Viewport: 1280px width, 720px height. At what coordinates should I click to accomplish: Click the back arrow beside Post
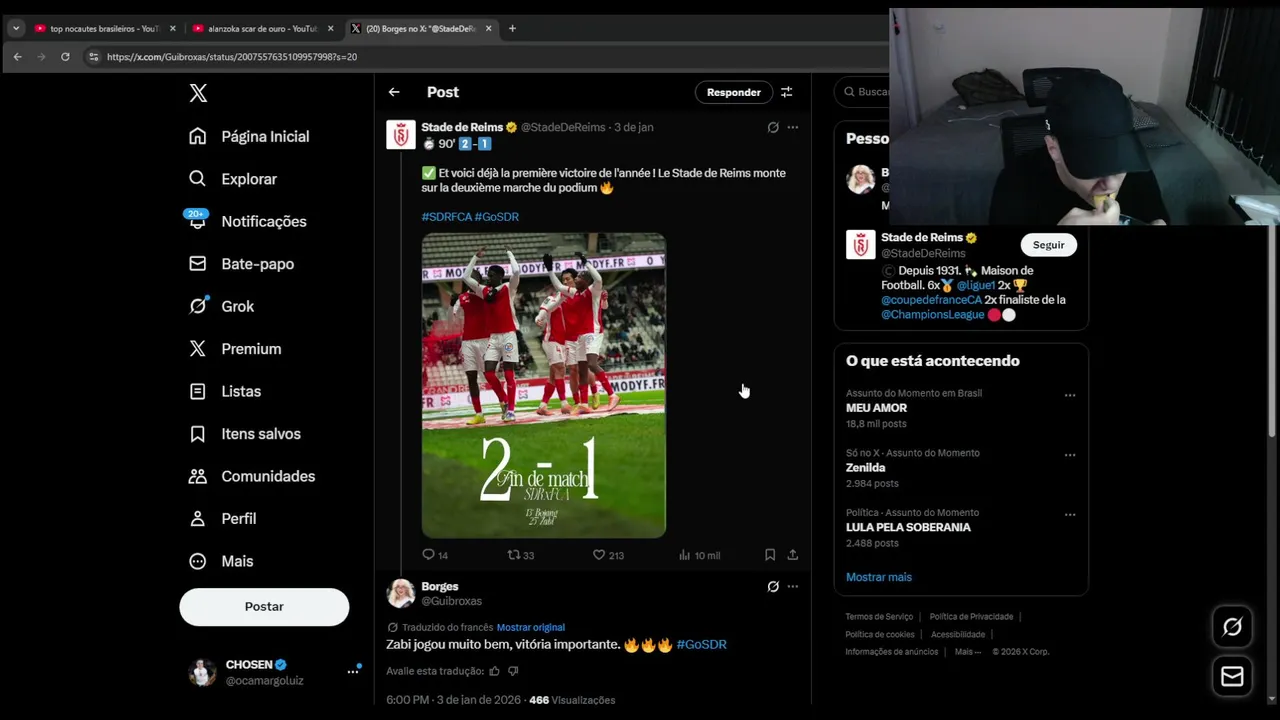[394, 92]
